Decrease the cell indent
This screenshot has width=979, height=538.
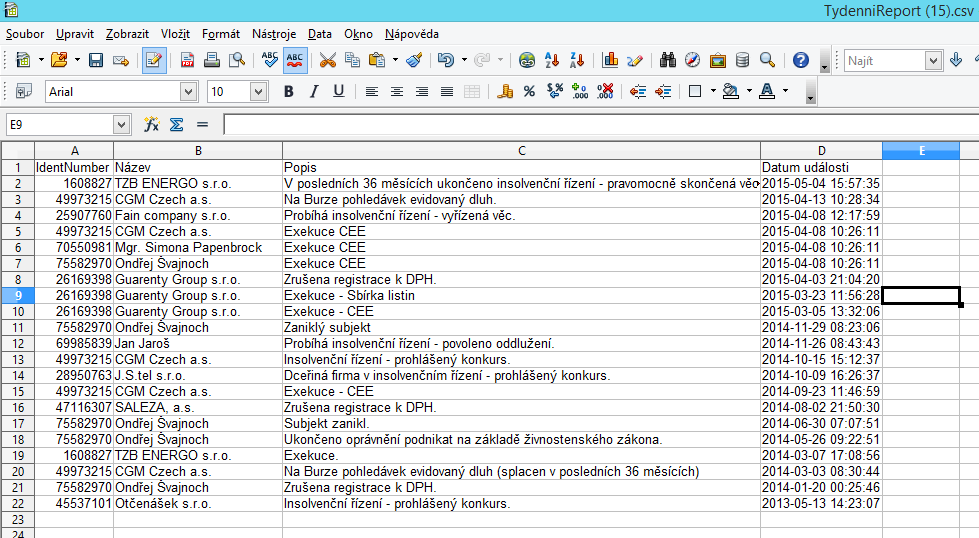click(637, 92)
